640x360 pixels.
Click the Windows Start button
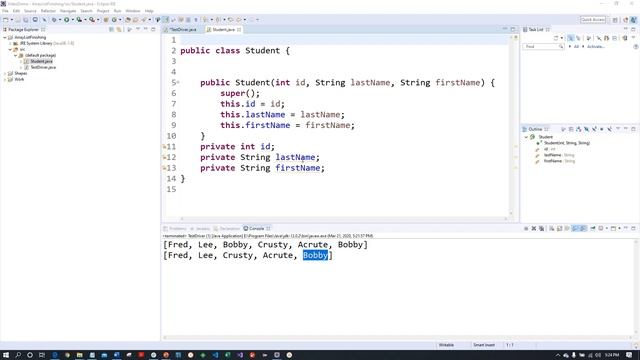point(6,355)
